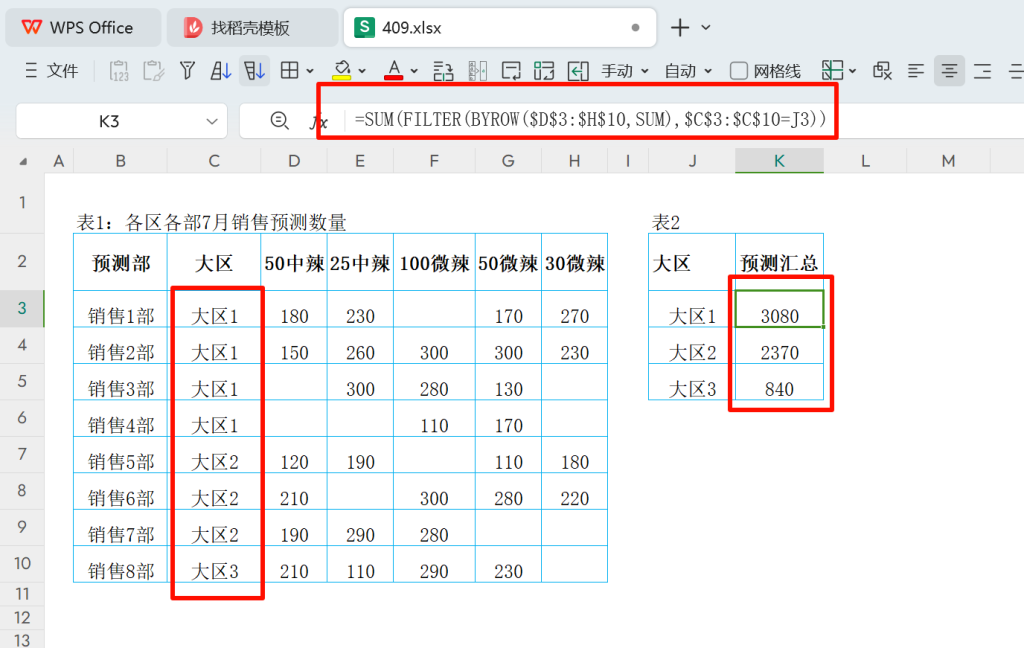Expand the fill color dropdown arrow
This screenshot has height=648, width=1024.
(x=362, y=71)
